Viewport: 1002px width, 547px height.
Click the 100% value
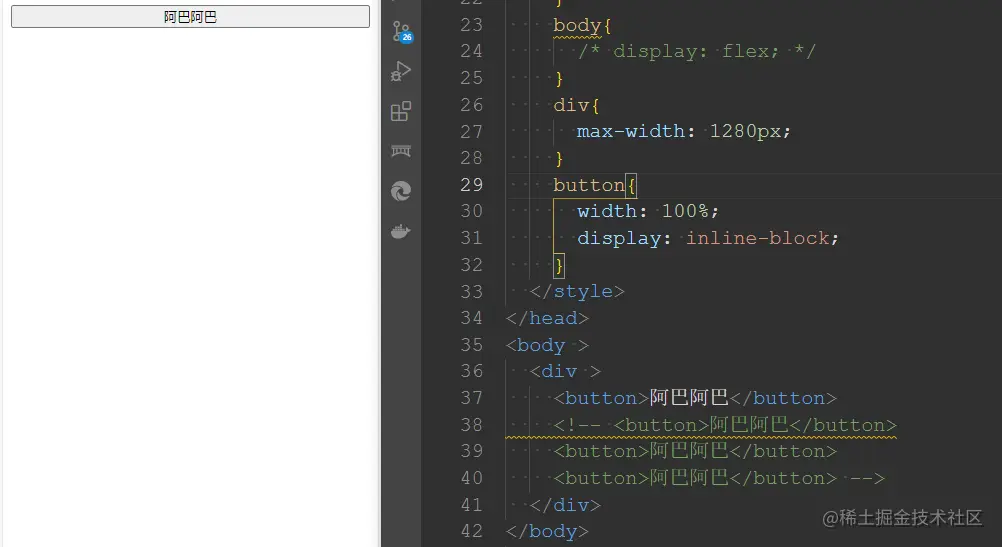tap(684, 212)
